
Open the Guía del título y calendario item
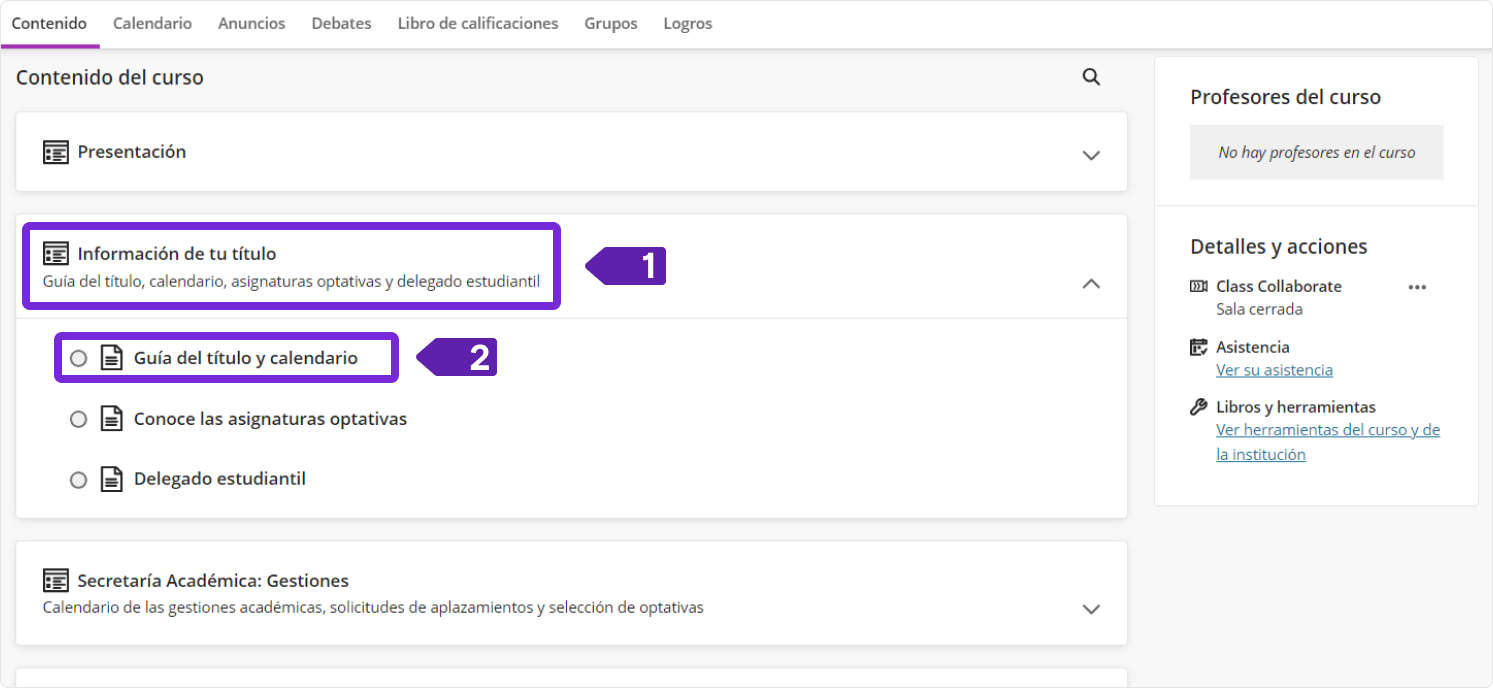(245, 358)
